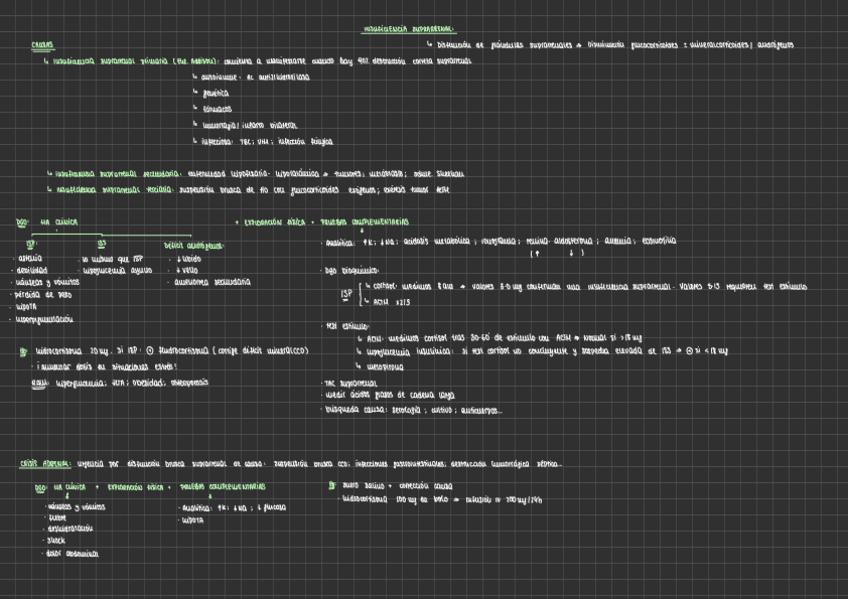
Task: Select "amenorrea secundaria" item
Action: click(213, 282)
